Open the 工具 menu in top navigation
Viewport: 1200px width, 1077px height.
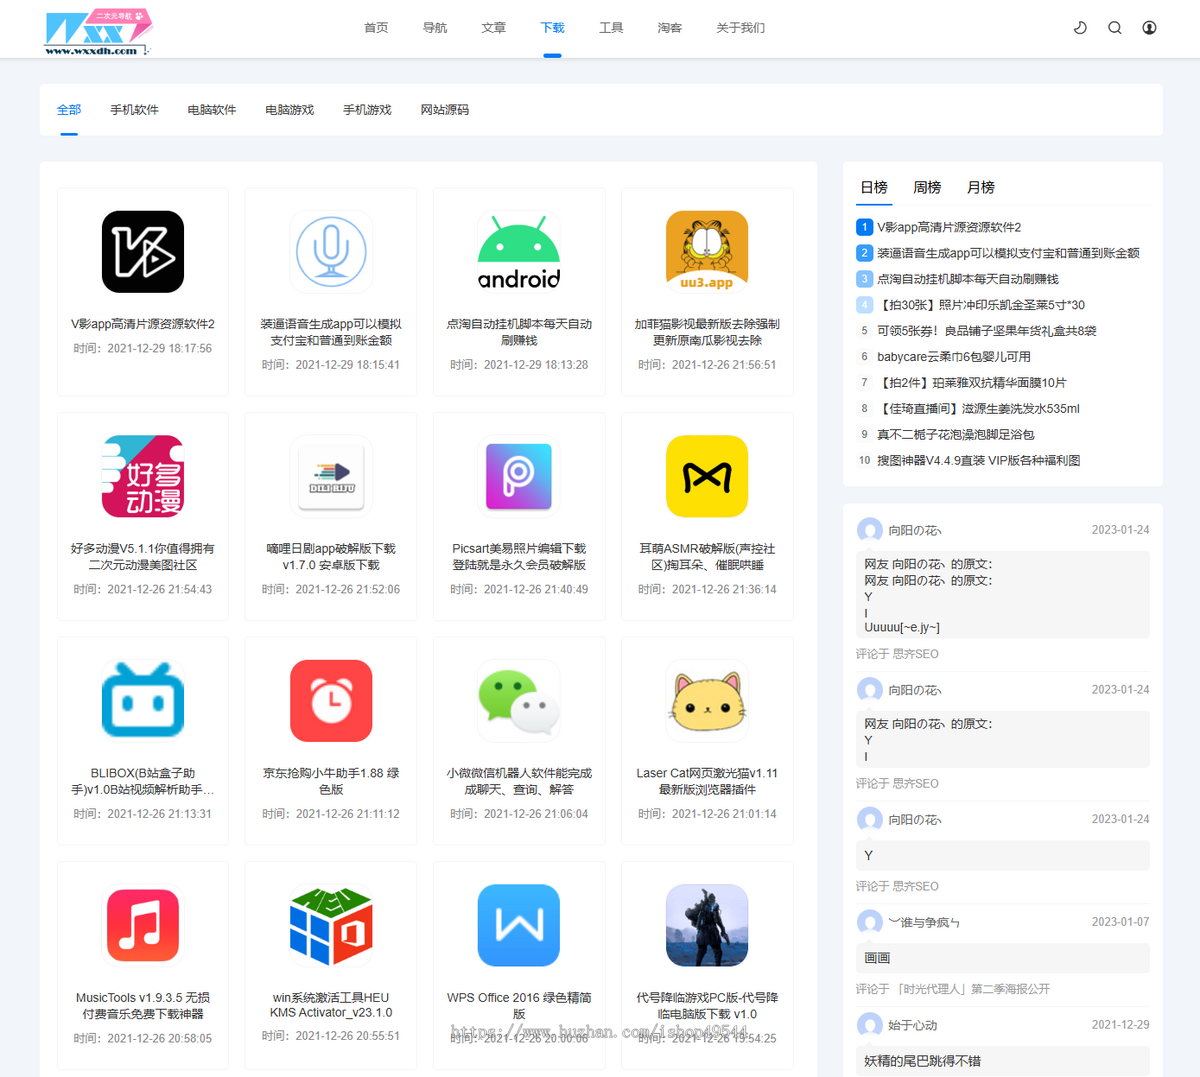[611, 28]
